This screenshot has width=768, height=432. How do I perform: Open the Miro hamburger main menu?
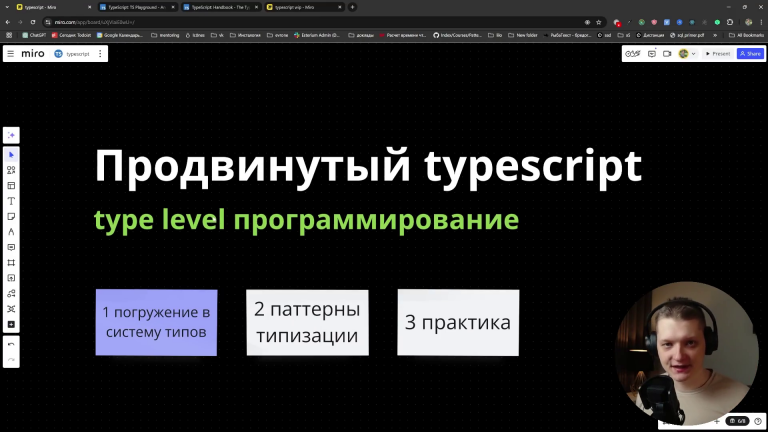tap(10, 53)
